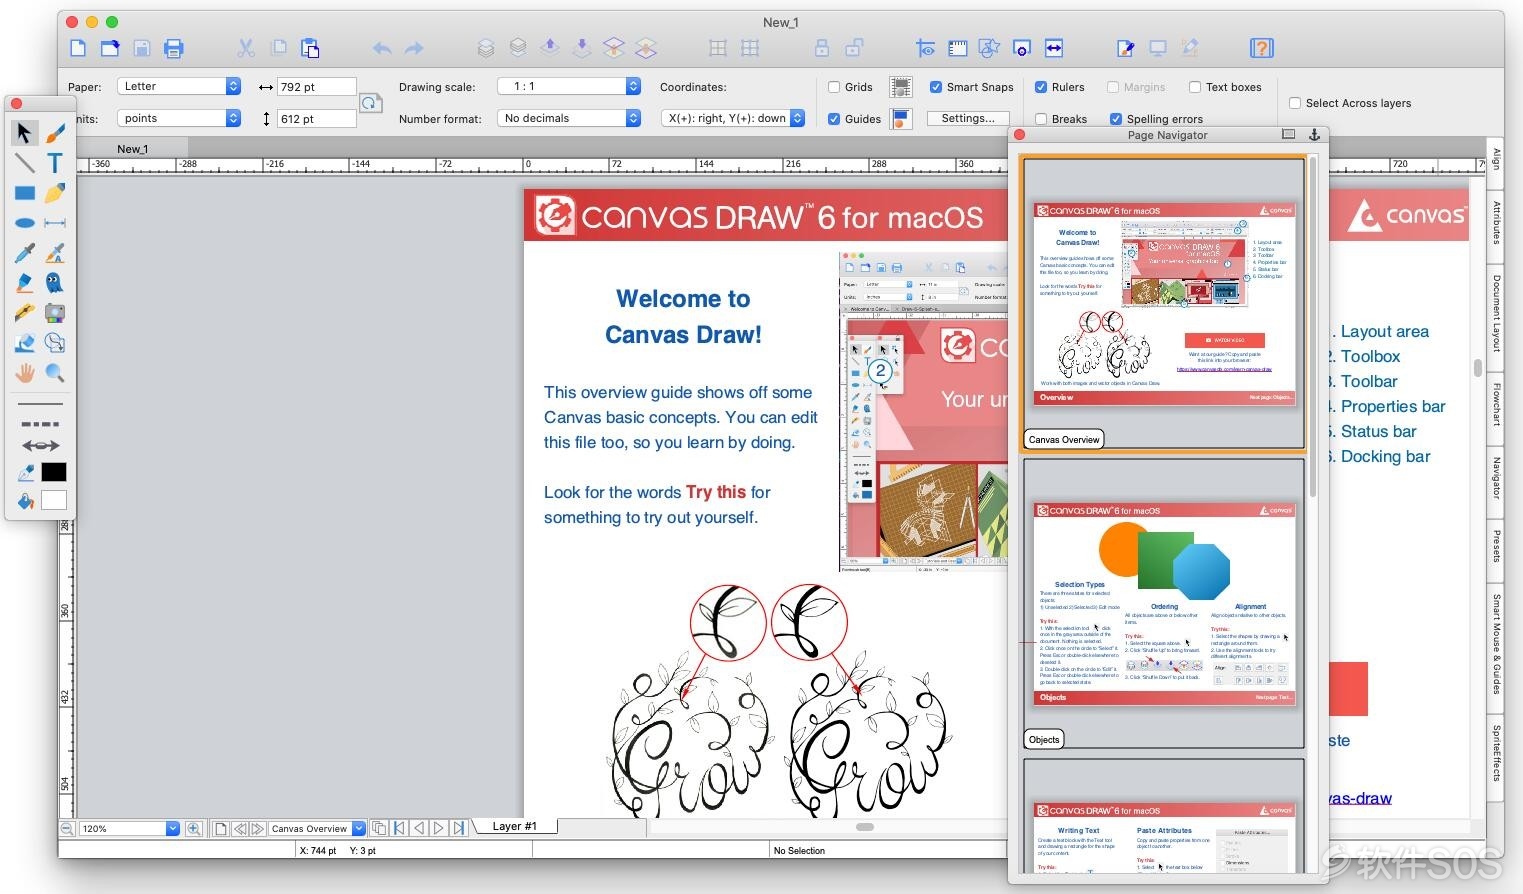
Task: Choose the Knife cutting tool
Action: pyautogui.click(x=24, y=313)
